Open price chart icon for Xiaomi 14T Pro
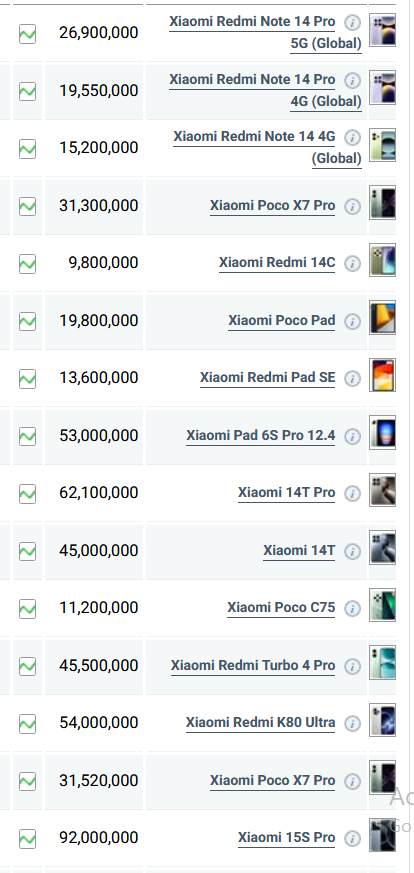The image size is (414, 873). tap(27, 493)
